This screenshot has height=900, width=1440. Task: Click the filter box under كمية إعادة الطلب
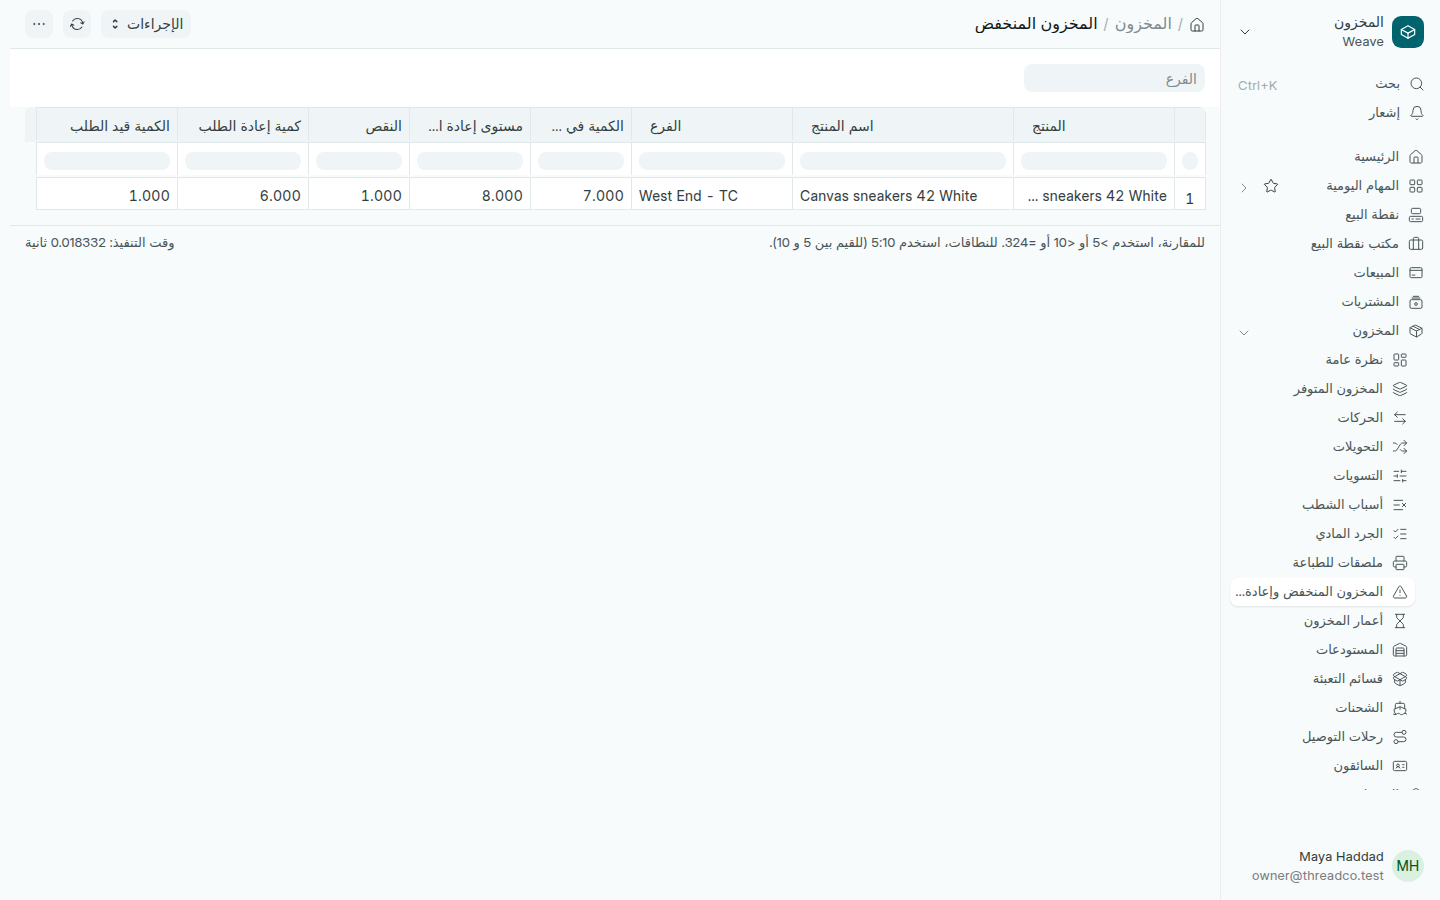[x=243, y=161]
